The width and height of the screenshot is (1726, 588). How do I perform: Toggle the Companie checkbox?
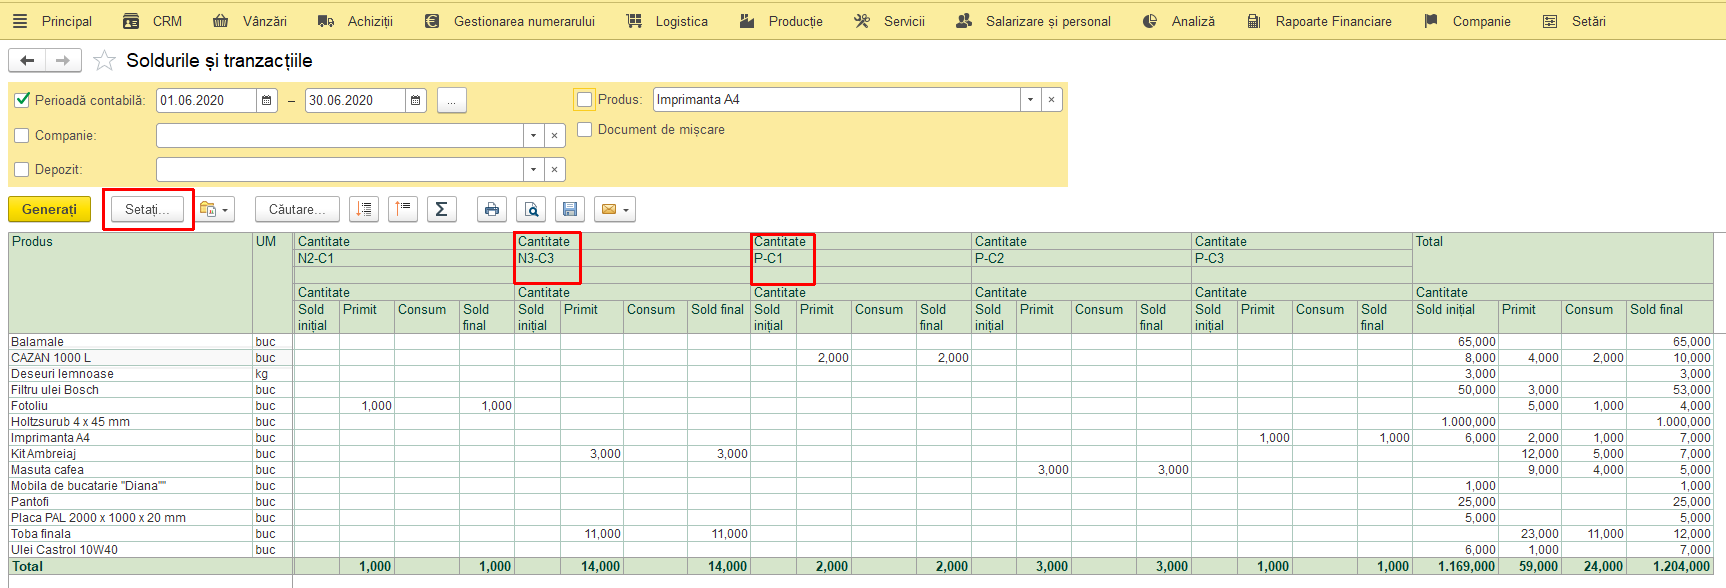point(22,135)
